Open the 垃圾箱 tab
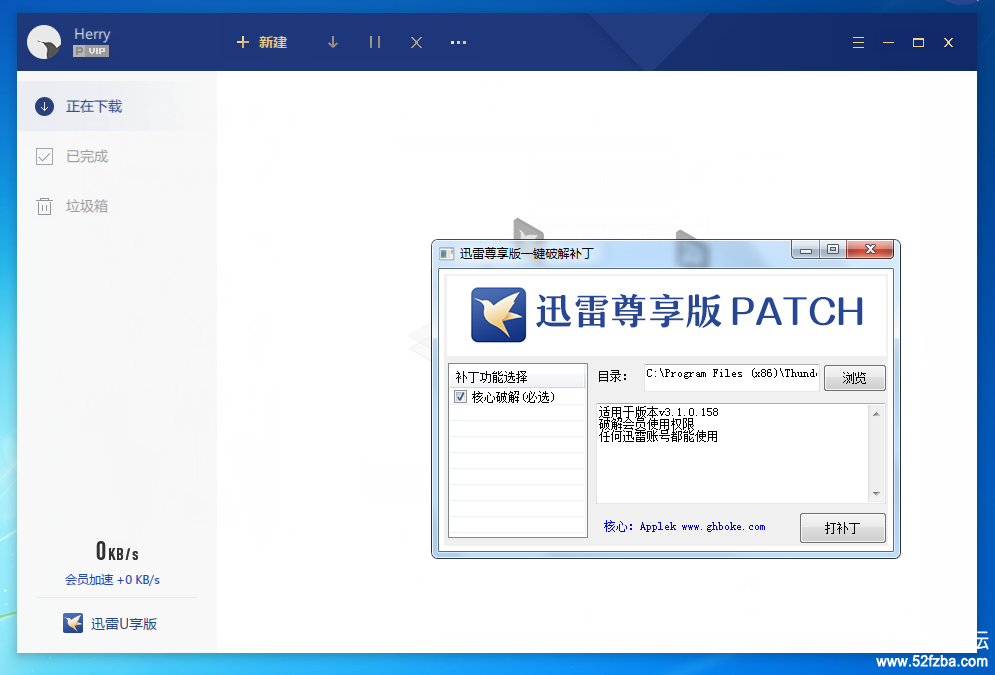The width and height of the screenshot is (995, 675). tap(117, 206)
